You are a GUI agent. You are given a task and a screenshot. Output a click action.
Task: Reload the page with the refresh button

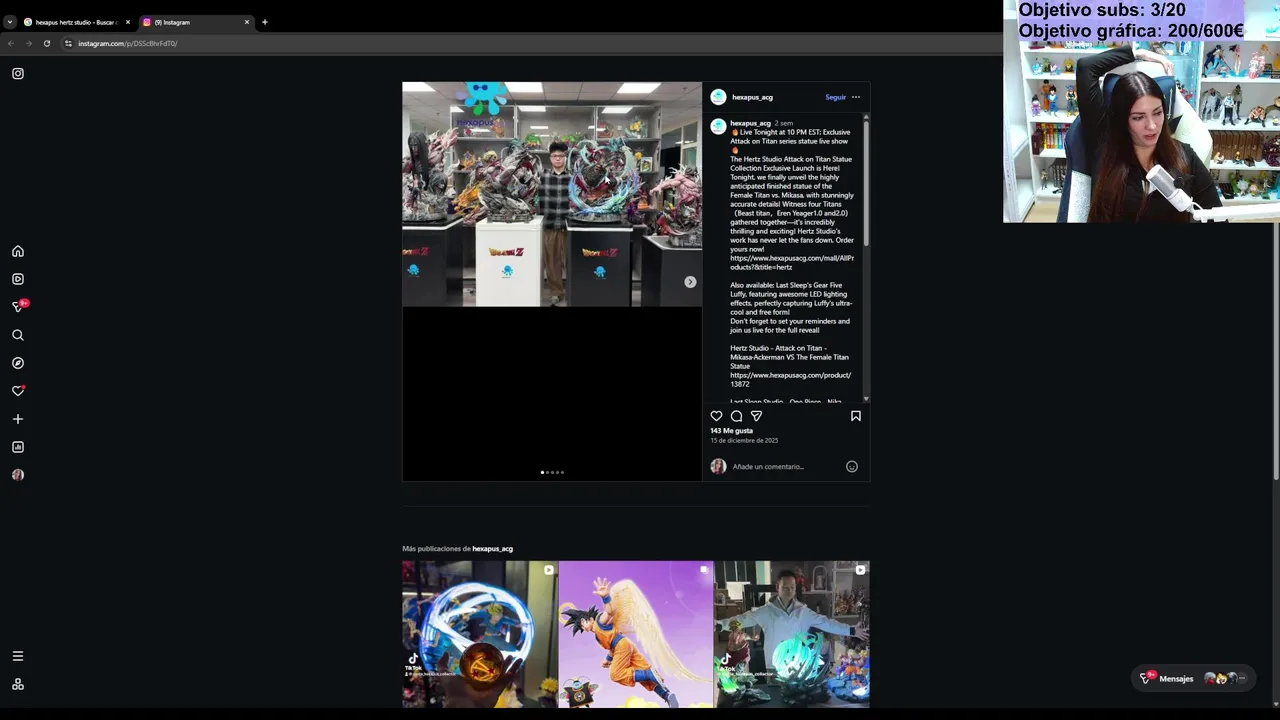(x=46, y=43)
